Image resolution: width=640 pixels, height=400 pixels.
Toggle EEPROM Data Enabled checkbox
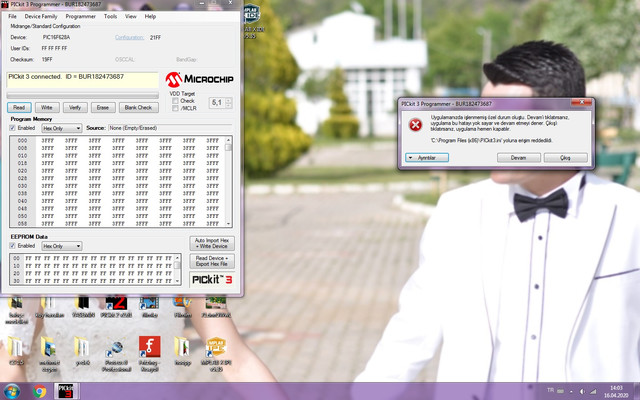coord(12,246)
